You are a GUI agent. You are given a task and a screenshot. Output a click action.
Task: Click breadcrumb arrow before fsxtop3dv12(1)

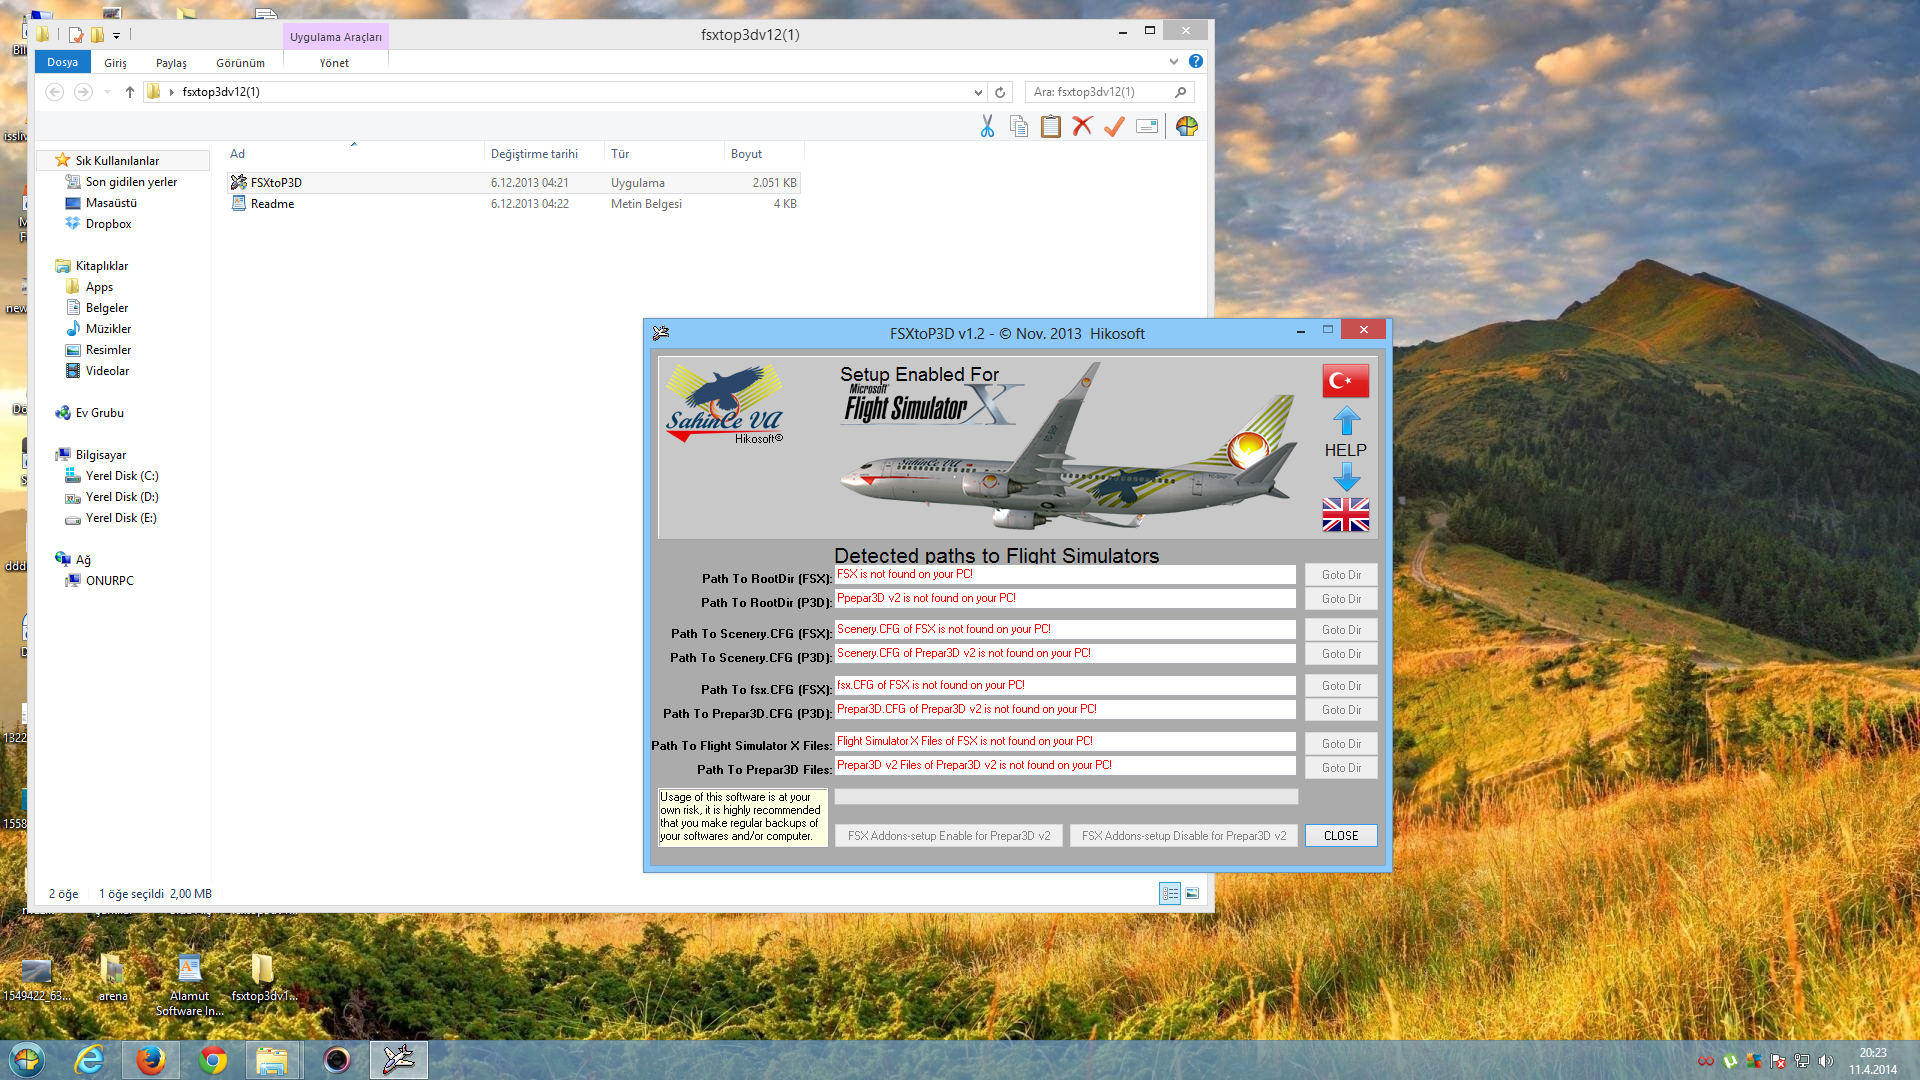click(x=172, y=92)
